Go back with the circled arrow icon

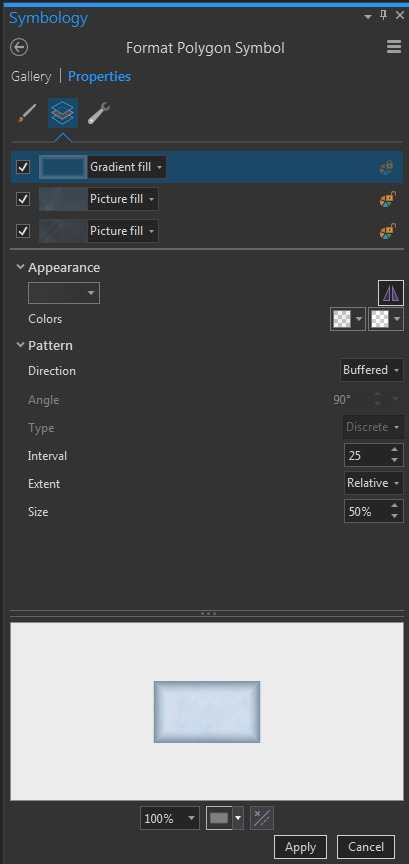19,47
